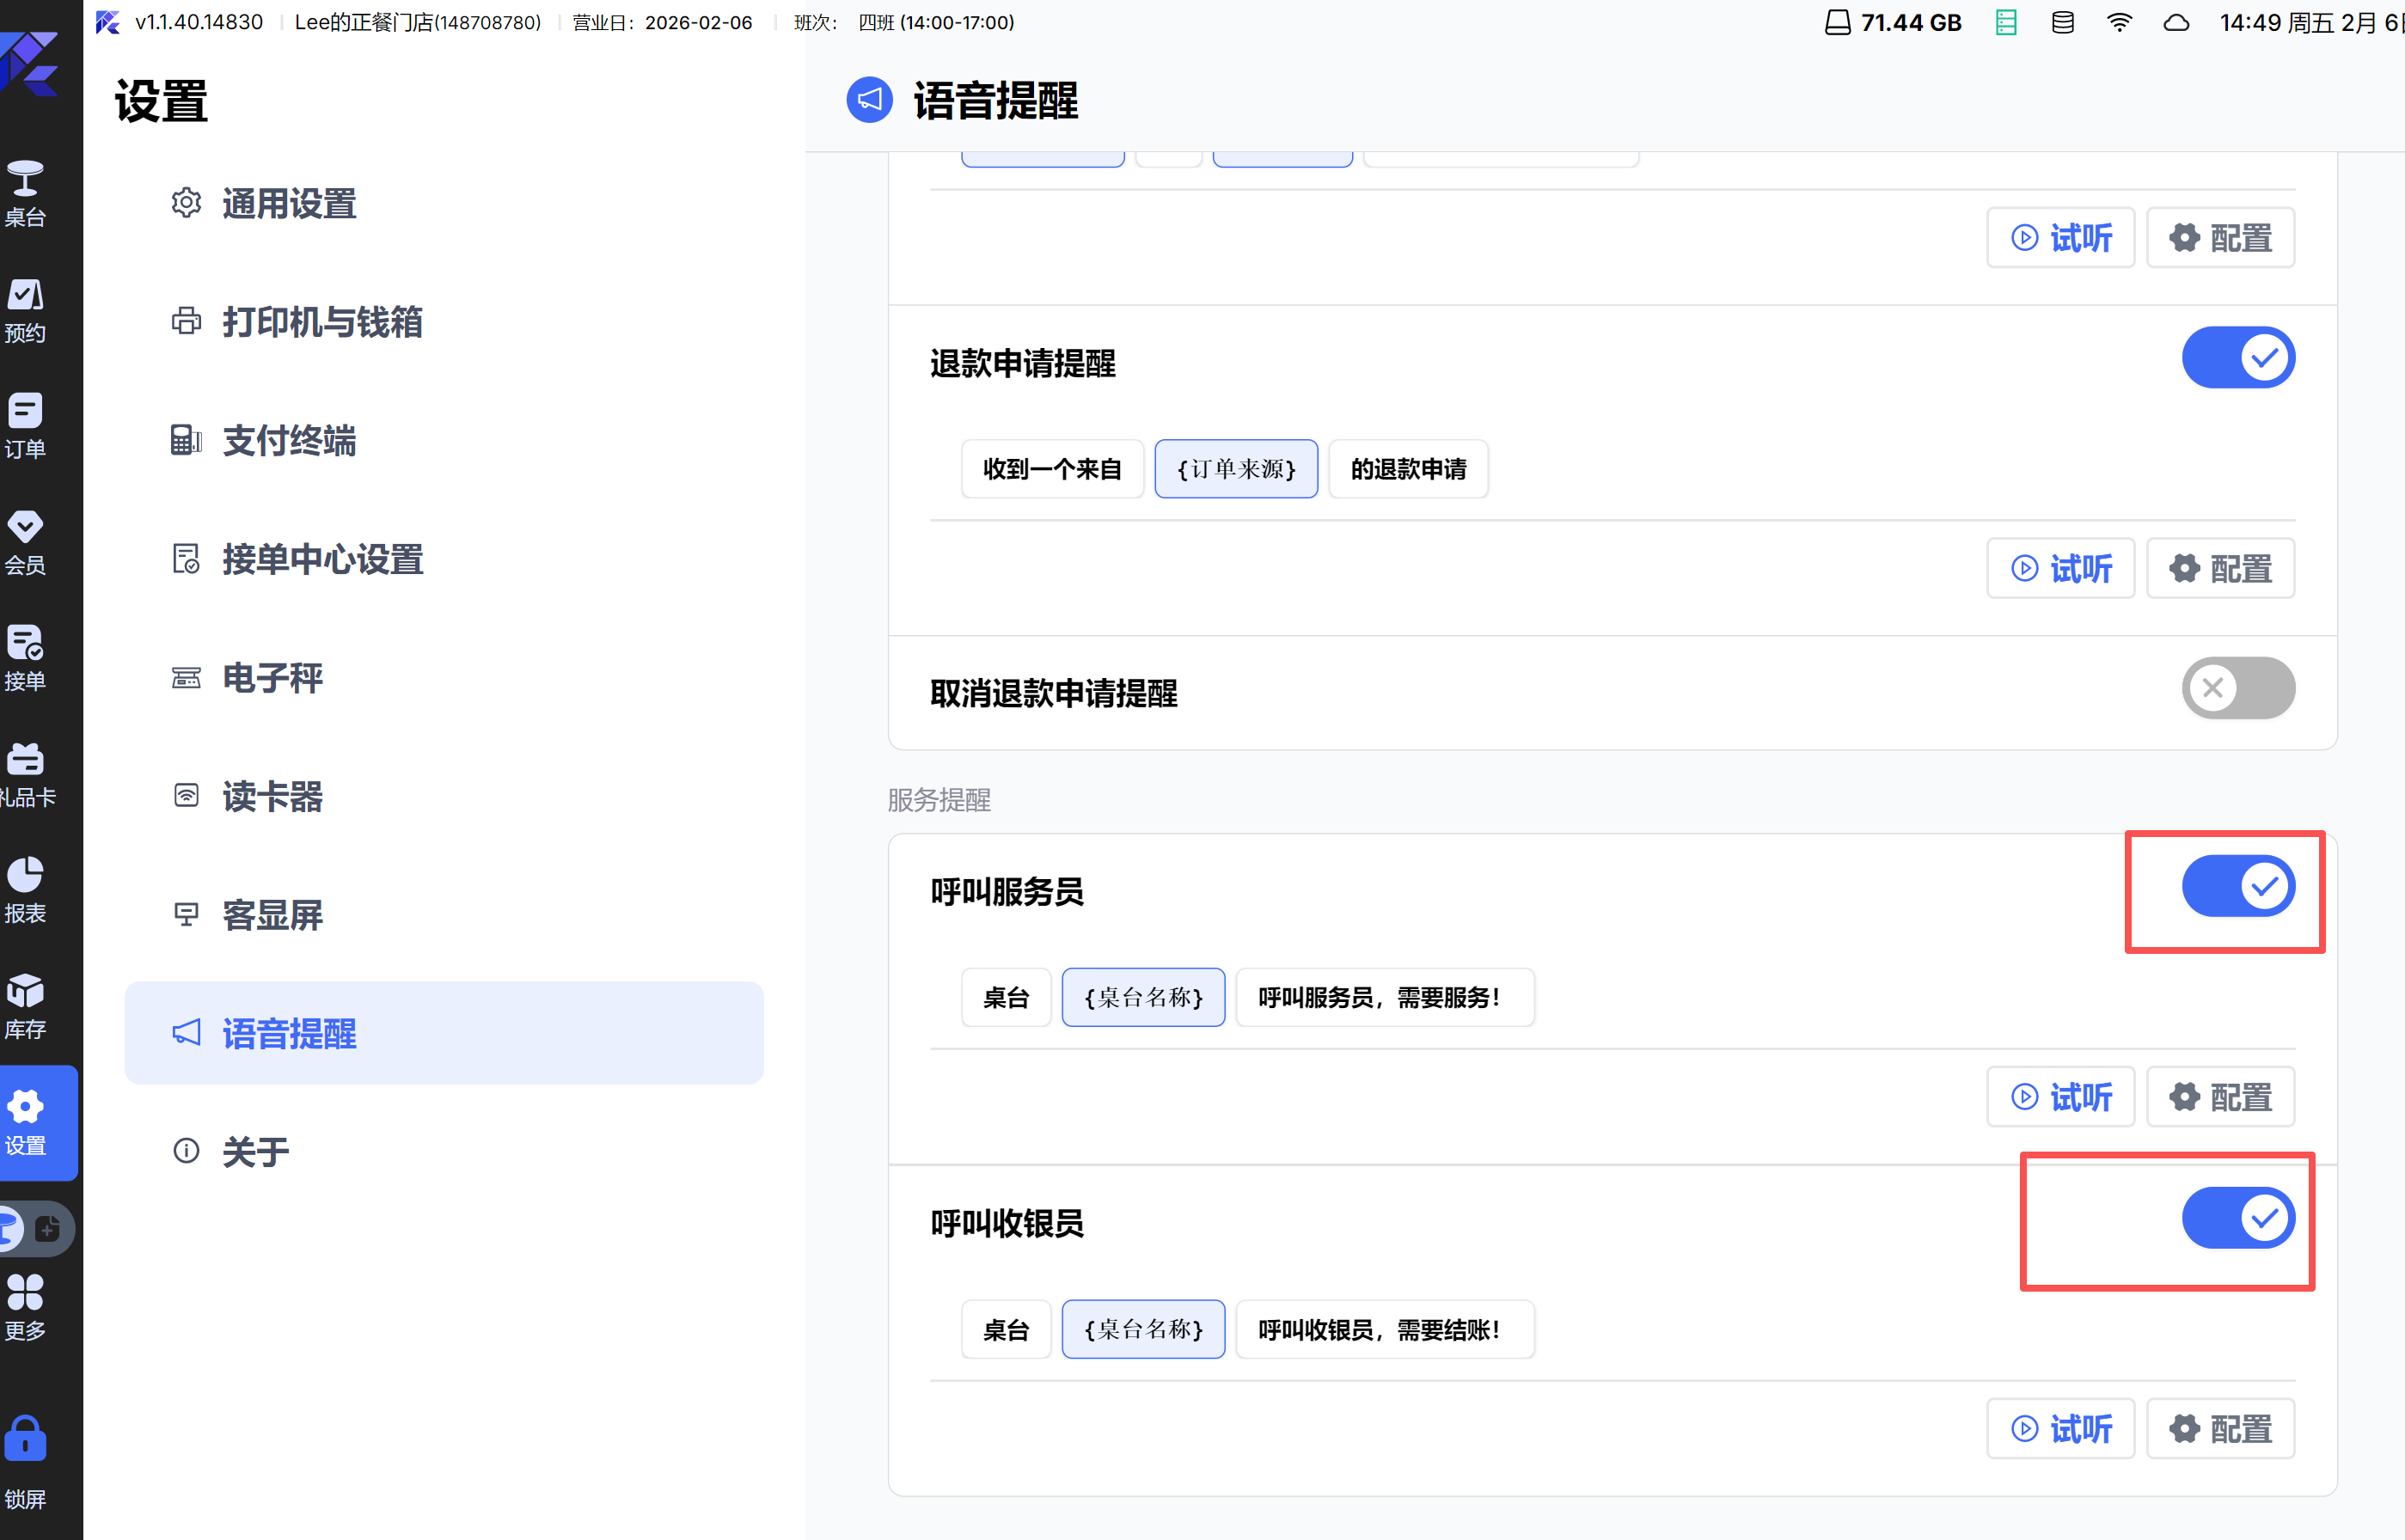Click 配置 for 呼叫收银员 reminder
The width and height of the screenshot is (2405, 1540).
2220,1429
